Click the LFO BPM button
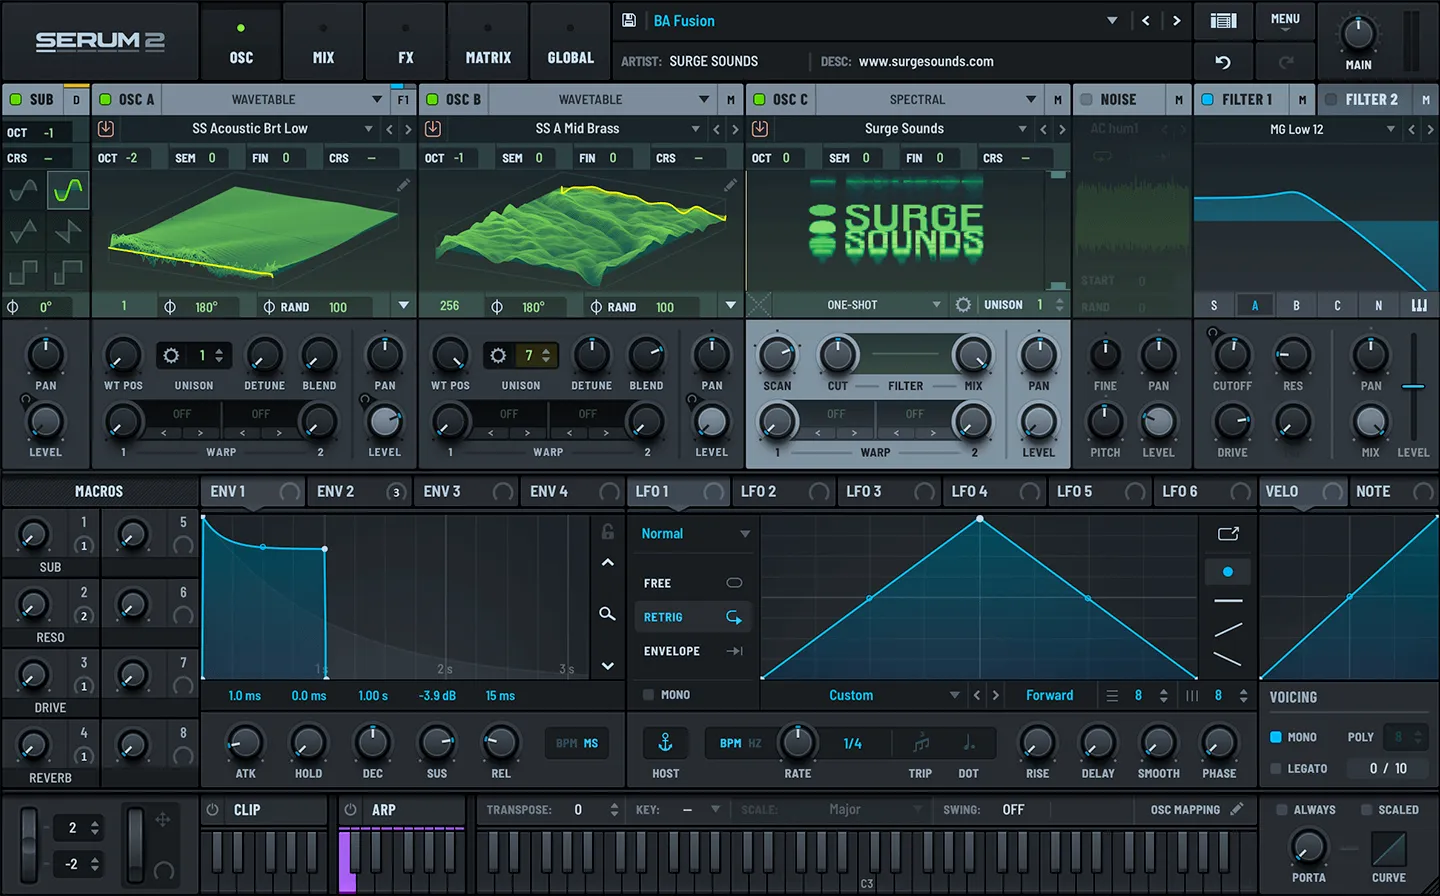 [x=731, y=743]
